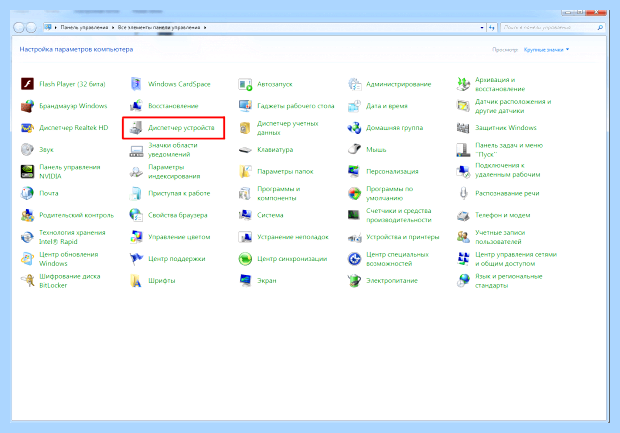
Task: Open the Устранение неполадок link
Action: pos(293,237)
